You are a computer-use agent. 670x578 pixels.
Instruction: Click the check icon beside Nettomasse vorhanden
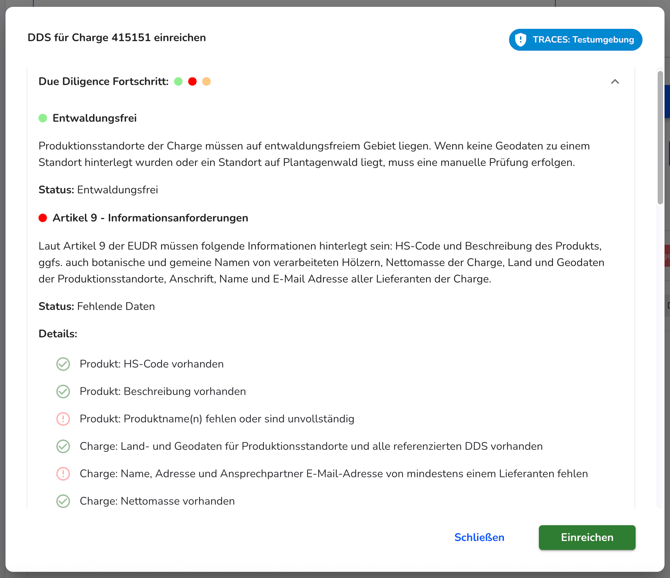63,501
